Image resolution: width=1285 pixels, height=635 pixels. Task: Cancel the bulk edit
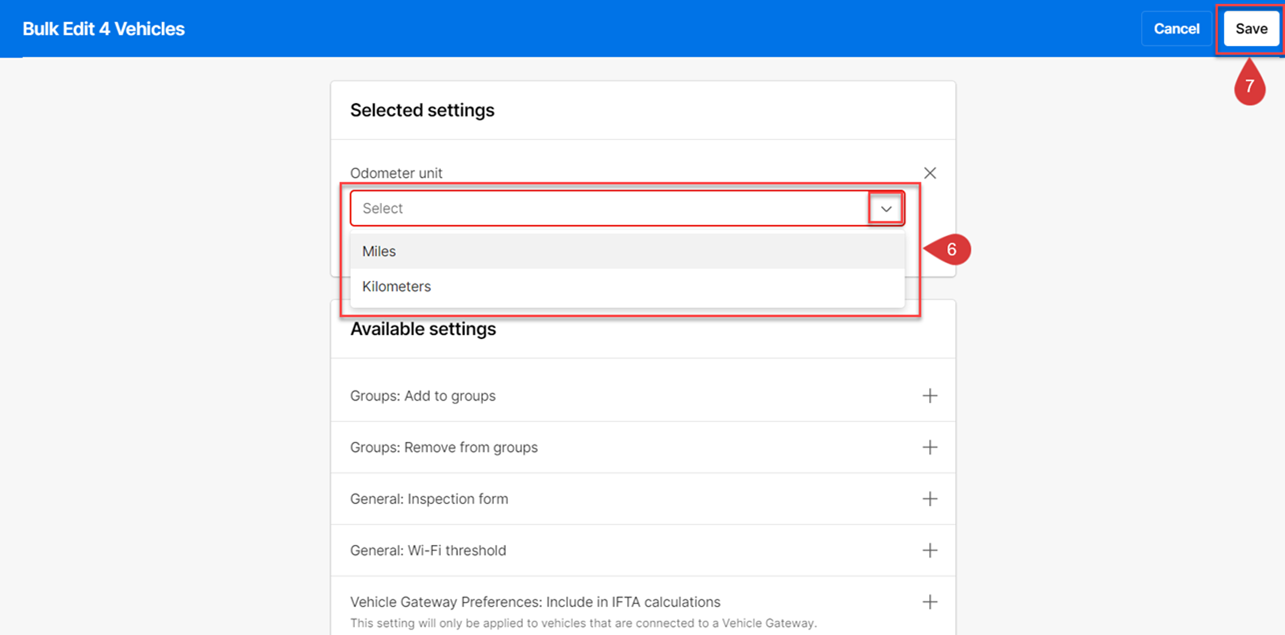click(1176, 29)
